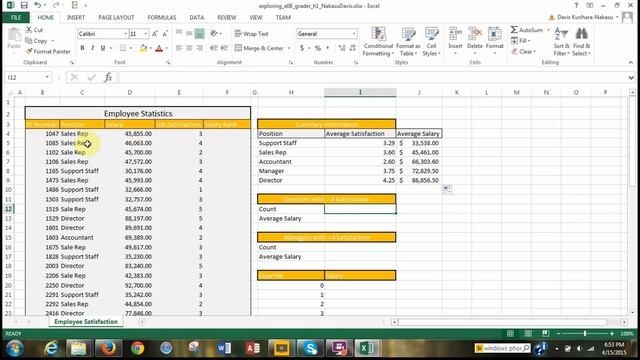Apply Percent Style format
640x360 pixels.
click(x=318, y=48)
